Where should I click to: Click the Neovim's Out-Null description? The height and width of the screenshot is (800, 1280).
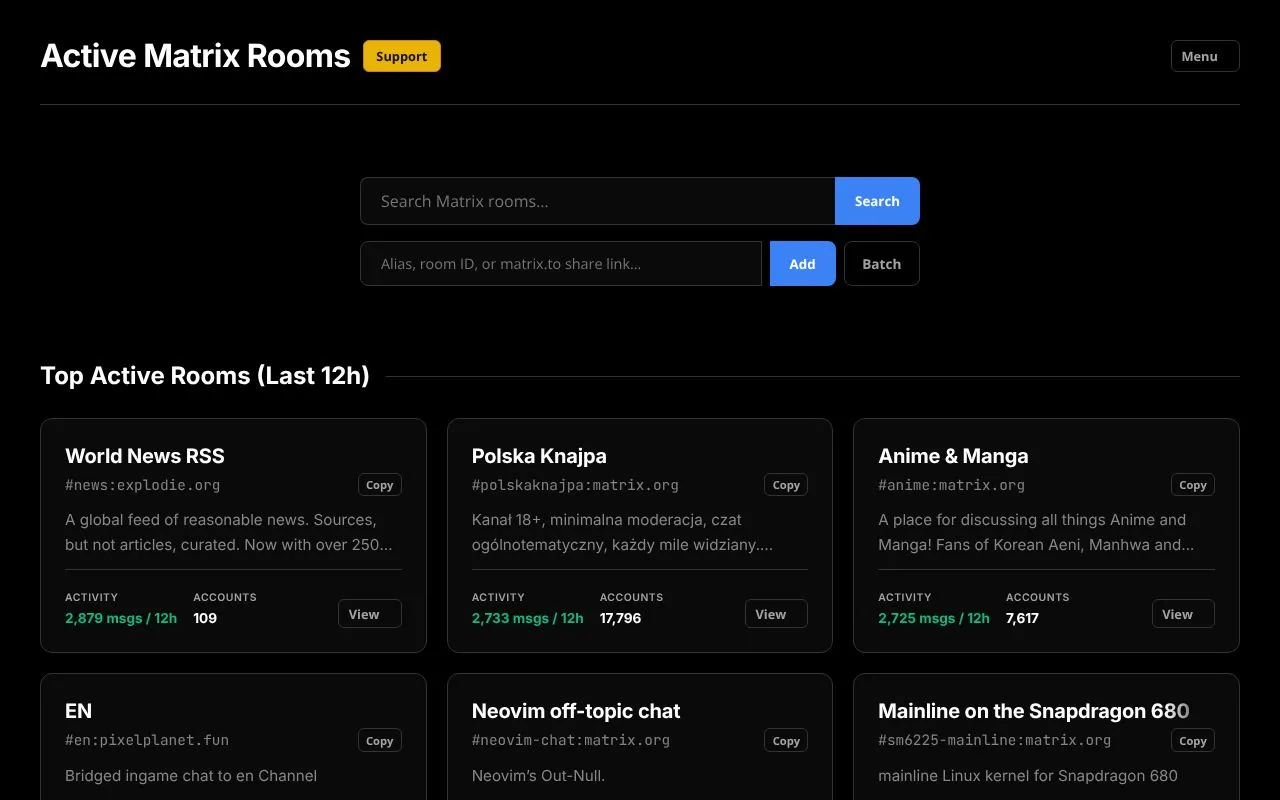(x=538, y=776)
